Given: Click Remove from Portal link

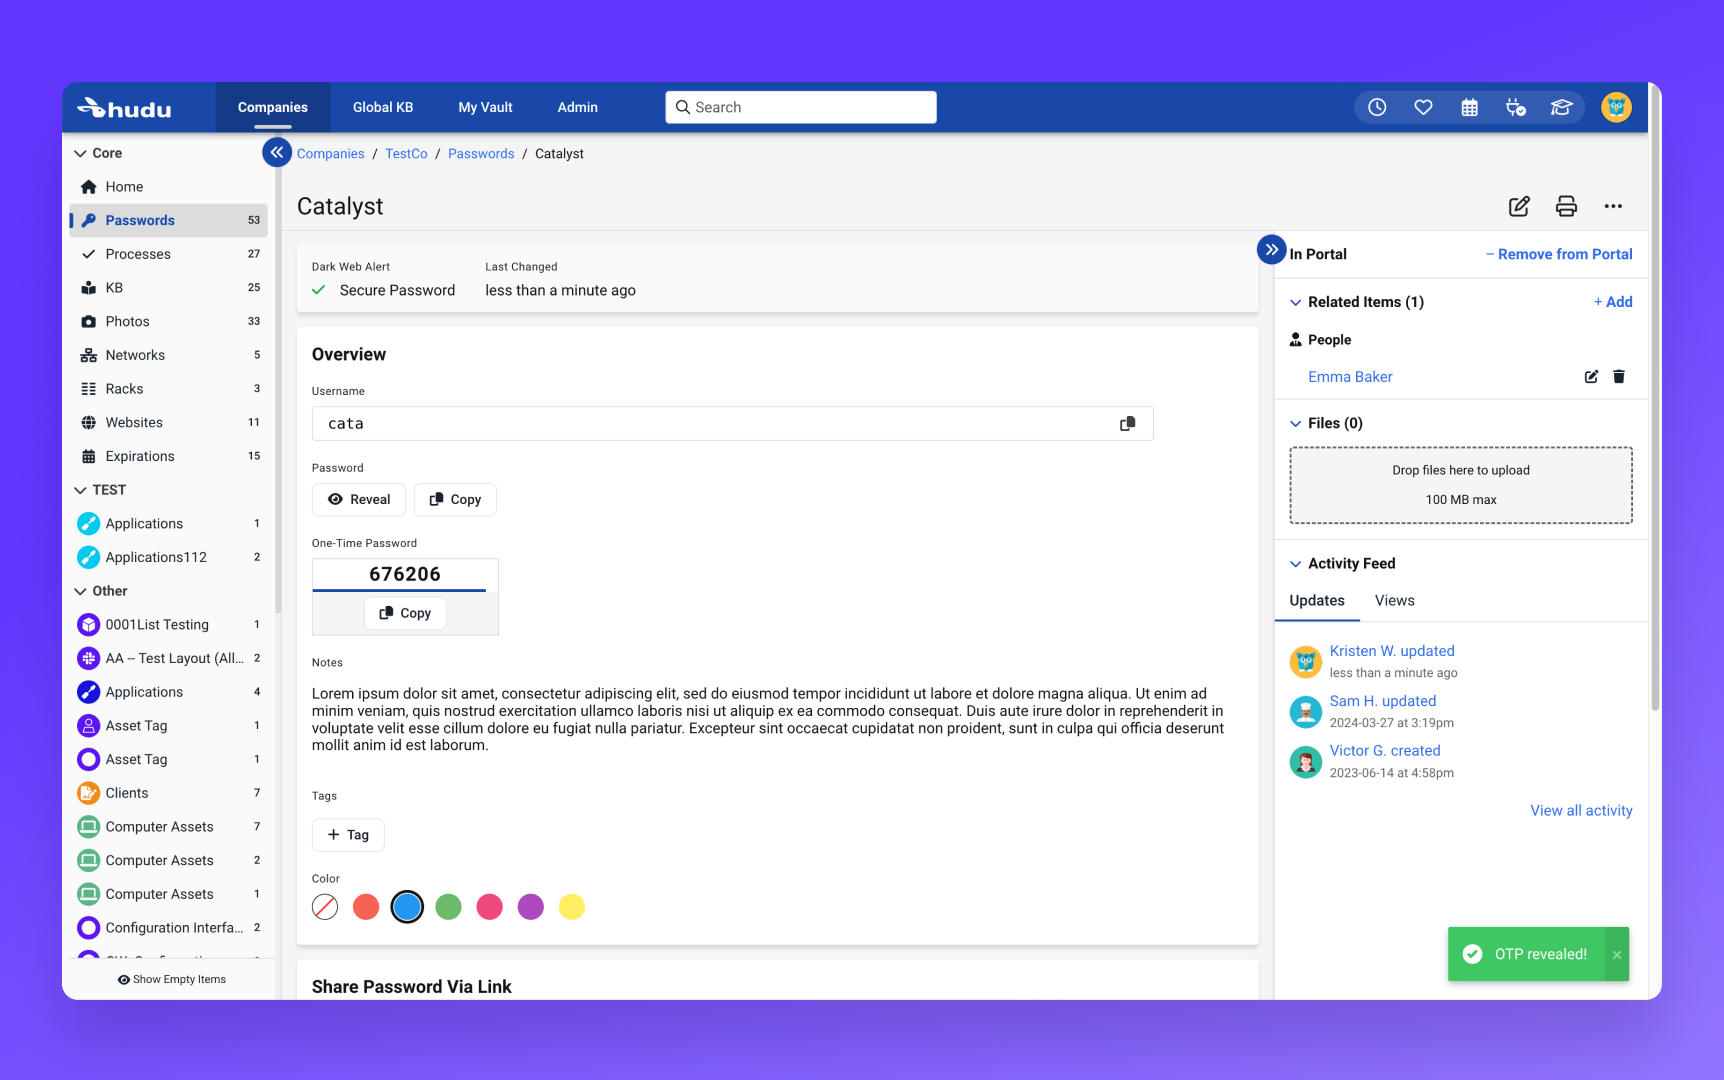Looking at the screenshot, I should tap(1559, 255).
